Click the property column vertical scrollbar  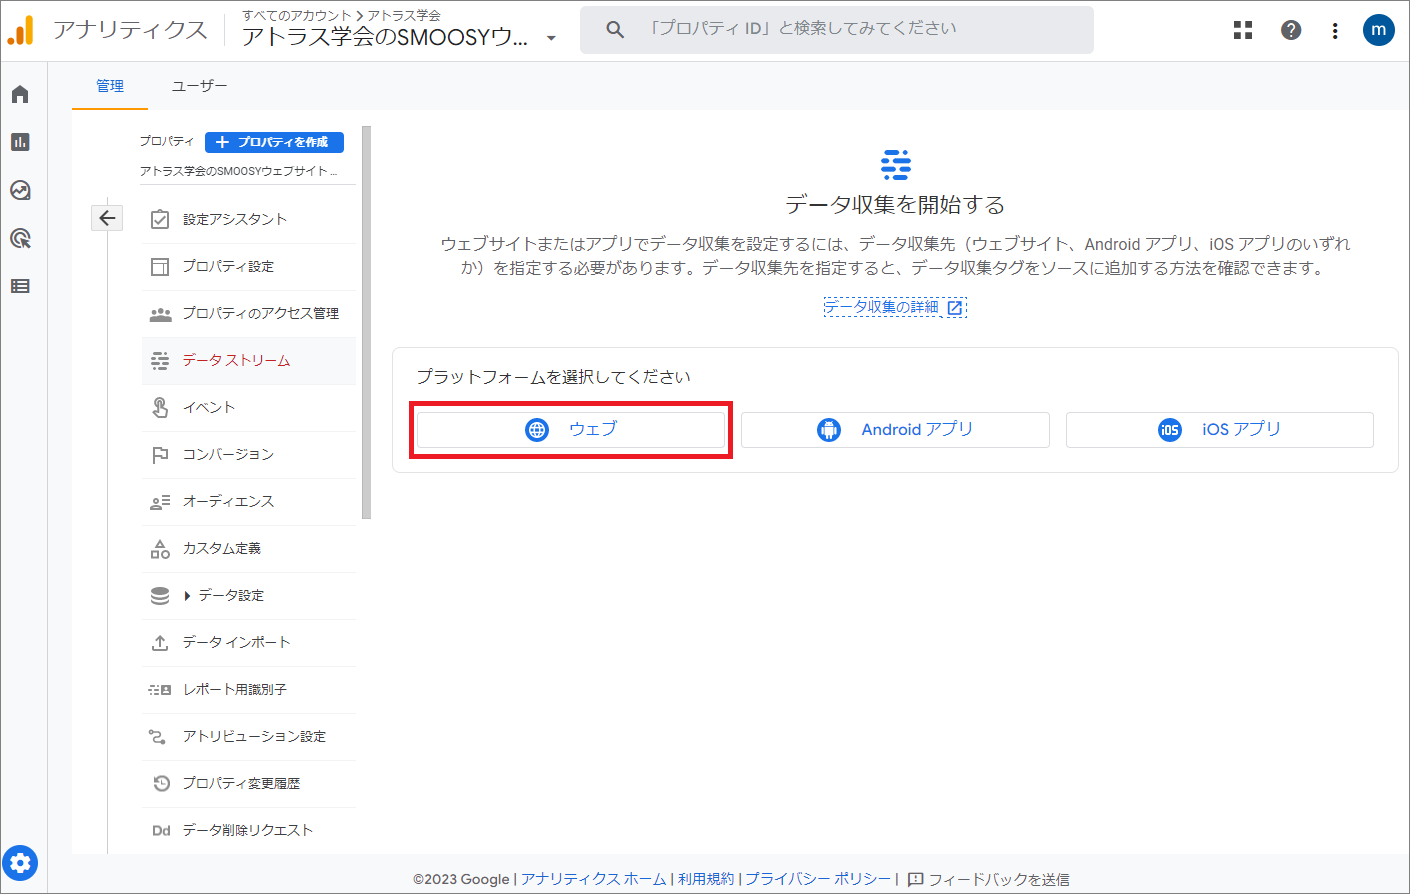coord(366,322)
